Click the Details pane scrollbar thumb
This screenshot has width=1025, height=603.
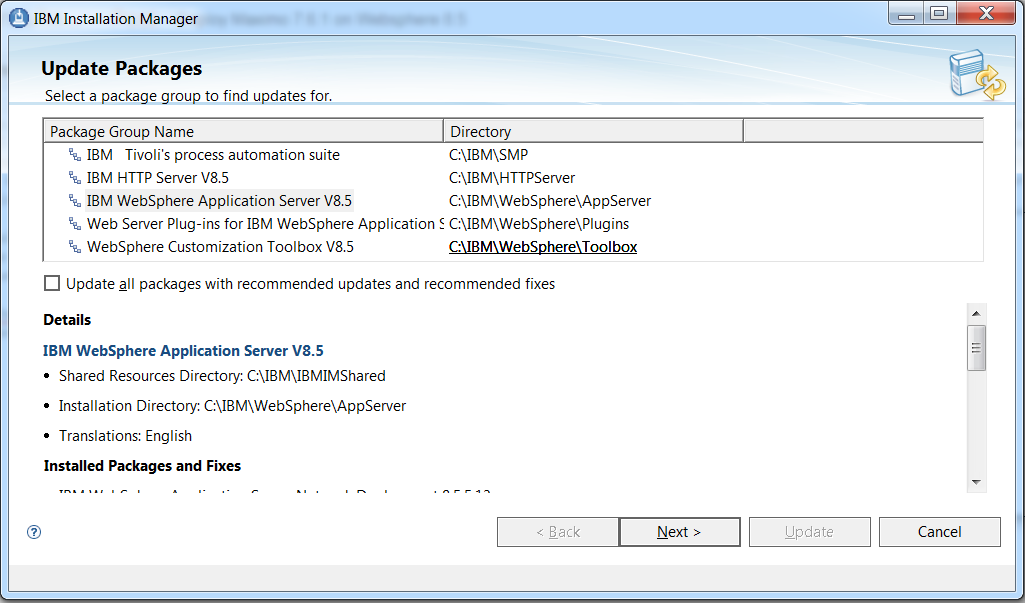(976, 348)
